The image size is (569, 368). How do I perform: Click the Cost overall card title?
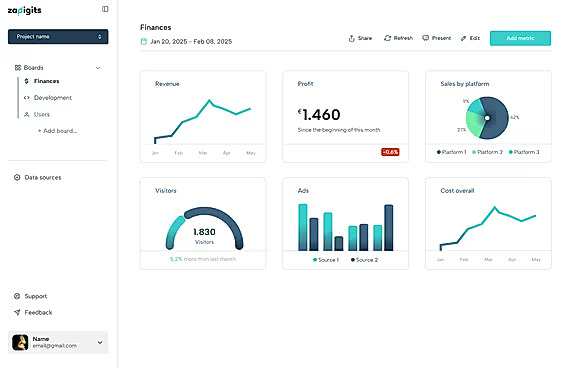[457, 191]
